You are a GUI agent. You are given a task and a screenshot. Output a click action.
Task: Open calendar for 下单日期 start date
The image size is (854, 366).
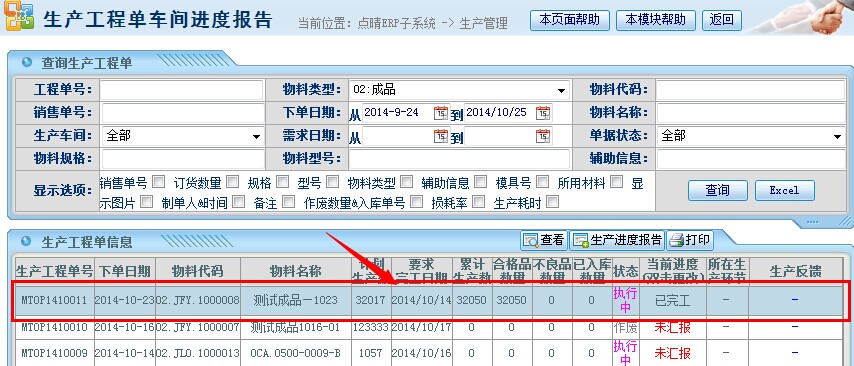click(x=441, y=113)
